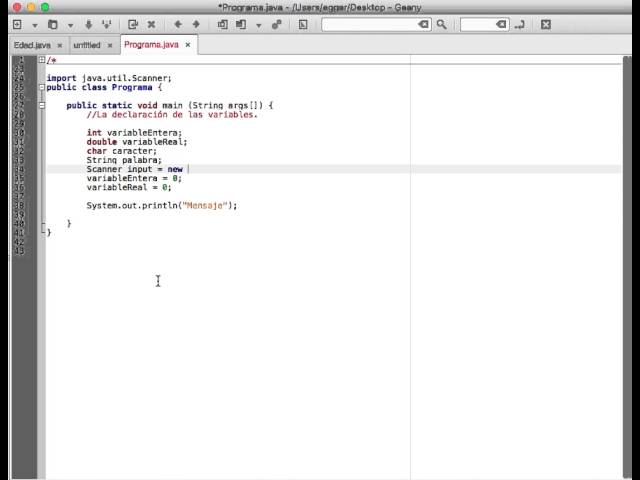Click the New file toolbar icon
The height and width of the screenshot is (480, 640).
pos(17,24)
